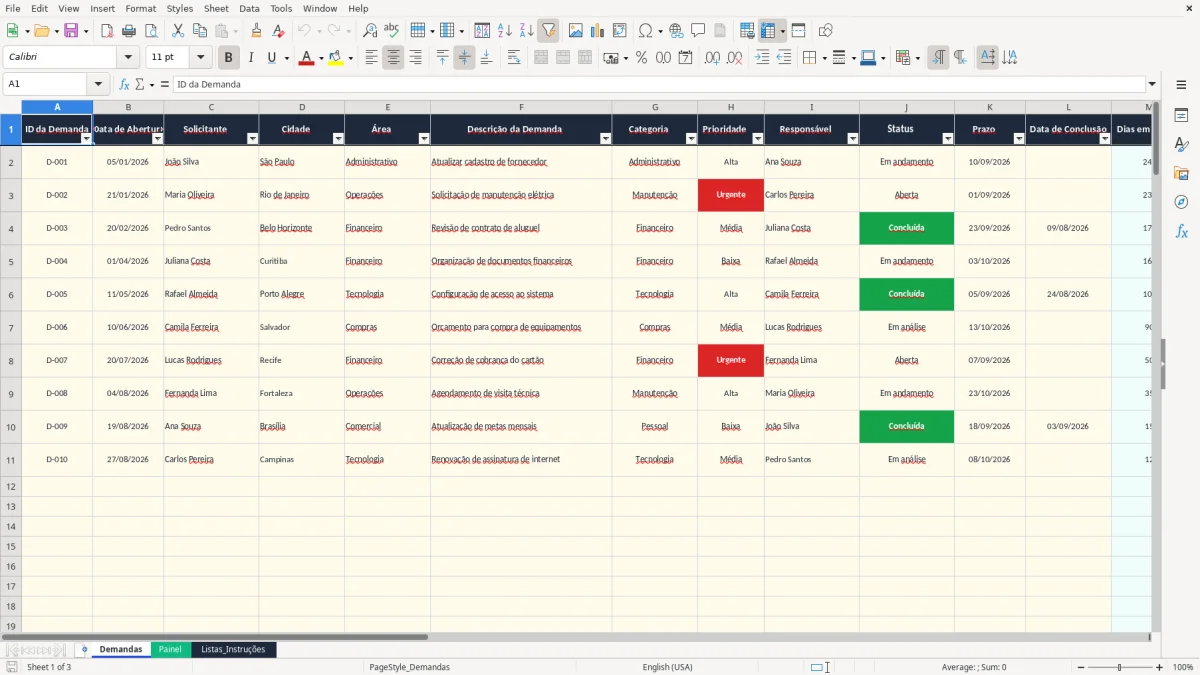
Task: Toggle Left-to-Right text direction
Action: [938, 58]
